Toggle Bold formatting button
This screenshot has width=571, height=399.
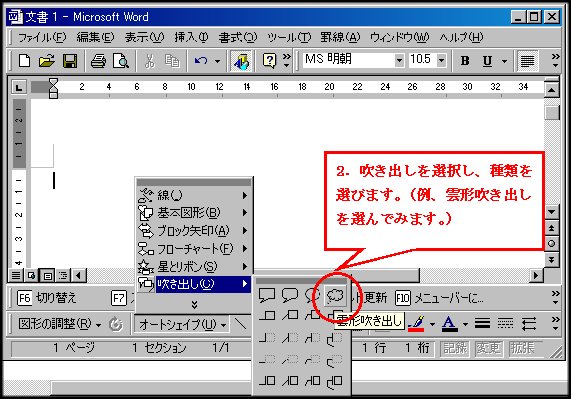coord(465,61)
